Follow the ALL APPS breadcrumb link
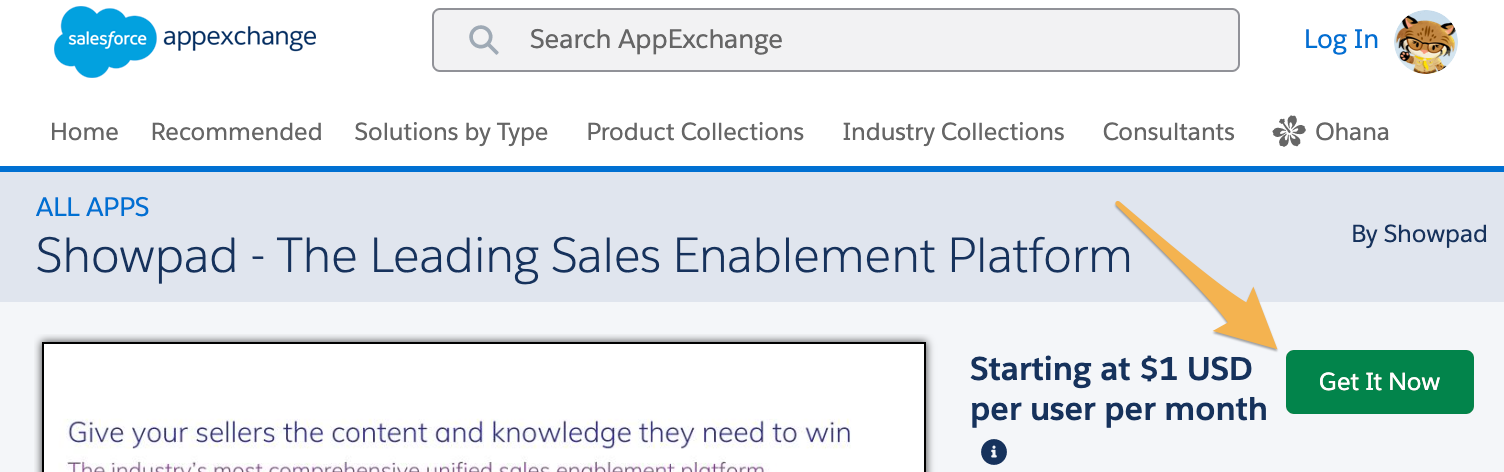 93,208
